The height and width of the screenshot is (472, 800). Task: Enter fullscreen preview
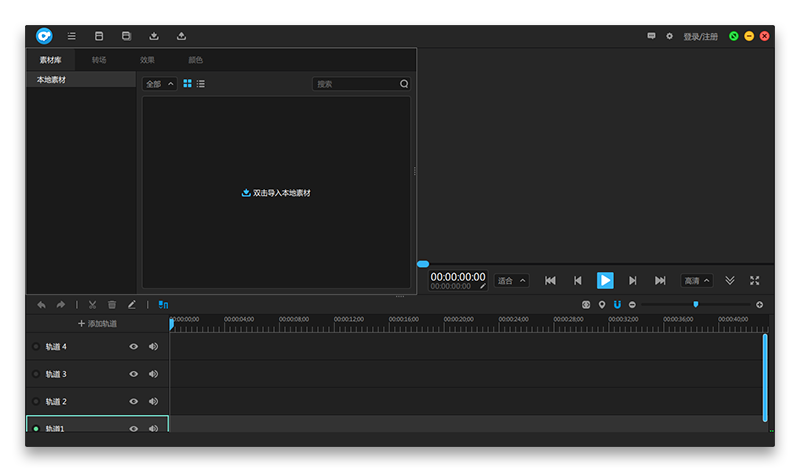pyautogui.click(x=755, y=280)
